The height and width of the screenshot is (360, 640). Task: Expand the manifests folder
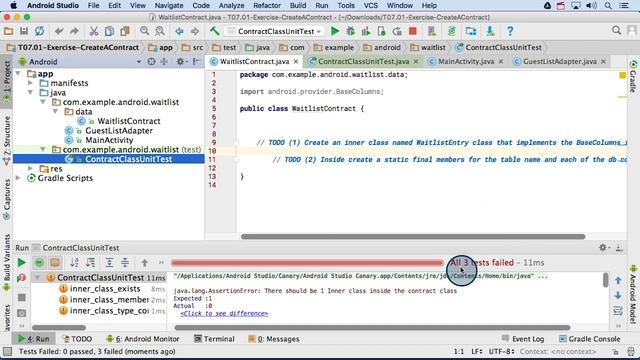30,83
